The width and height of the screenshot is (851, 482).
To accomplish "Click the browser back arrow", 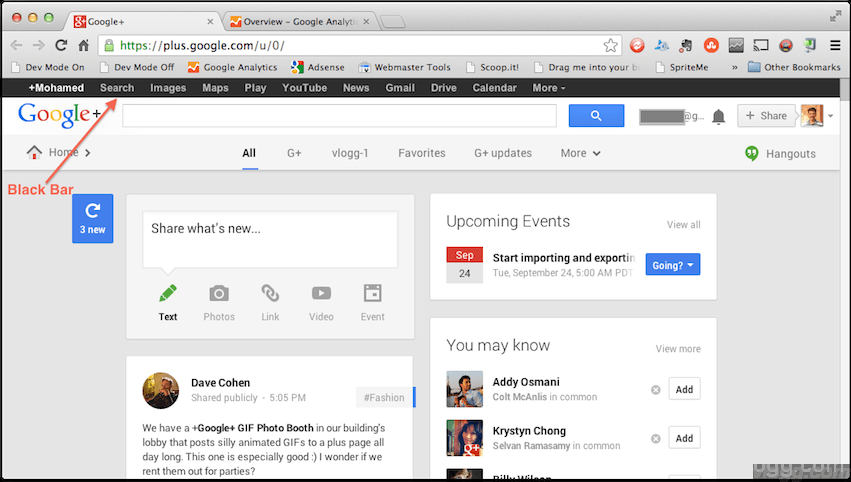I will coord(16,46).
